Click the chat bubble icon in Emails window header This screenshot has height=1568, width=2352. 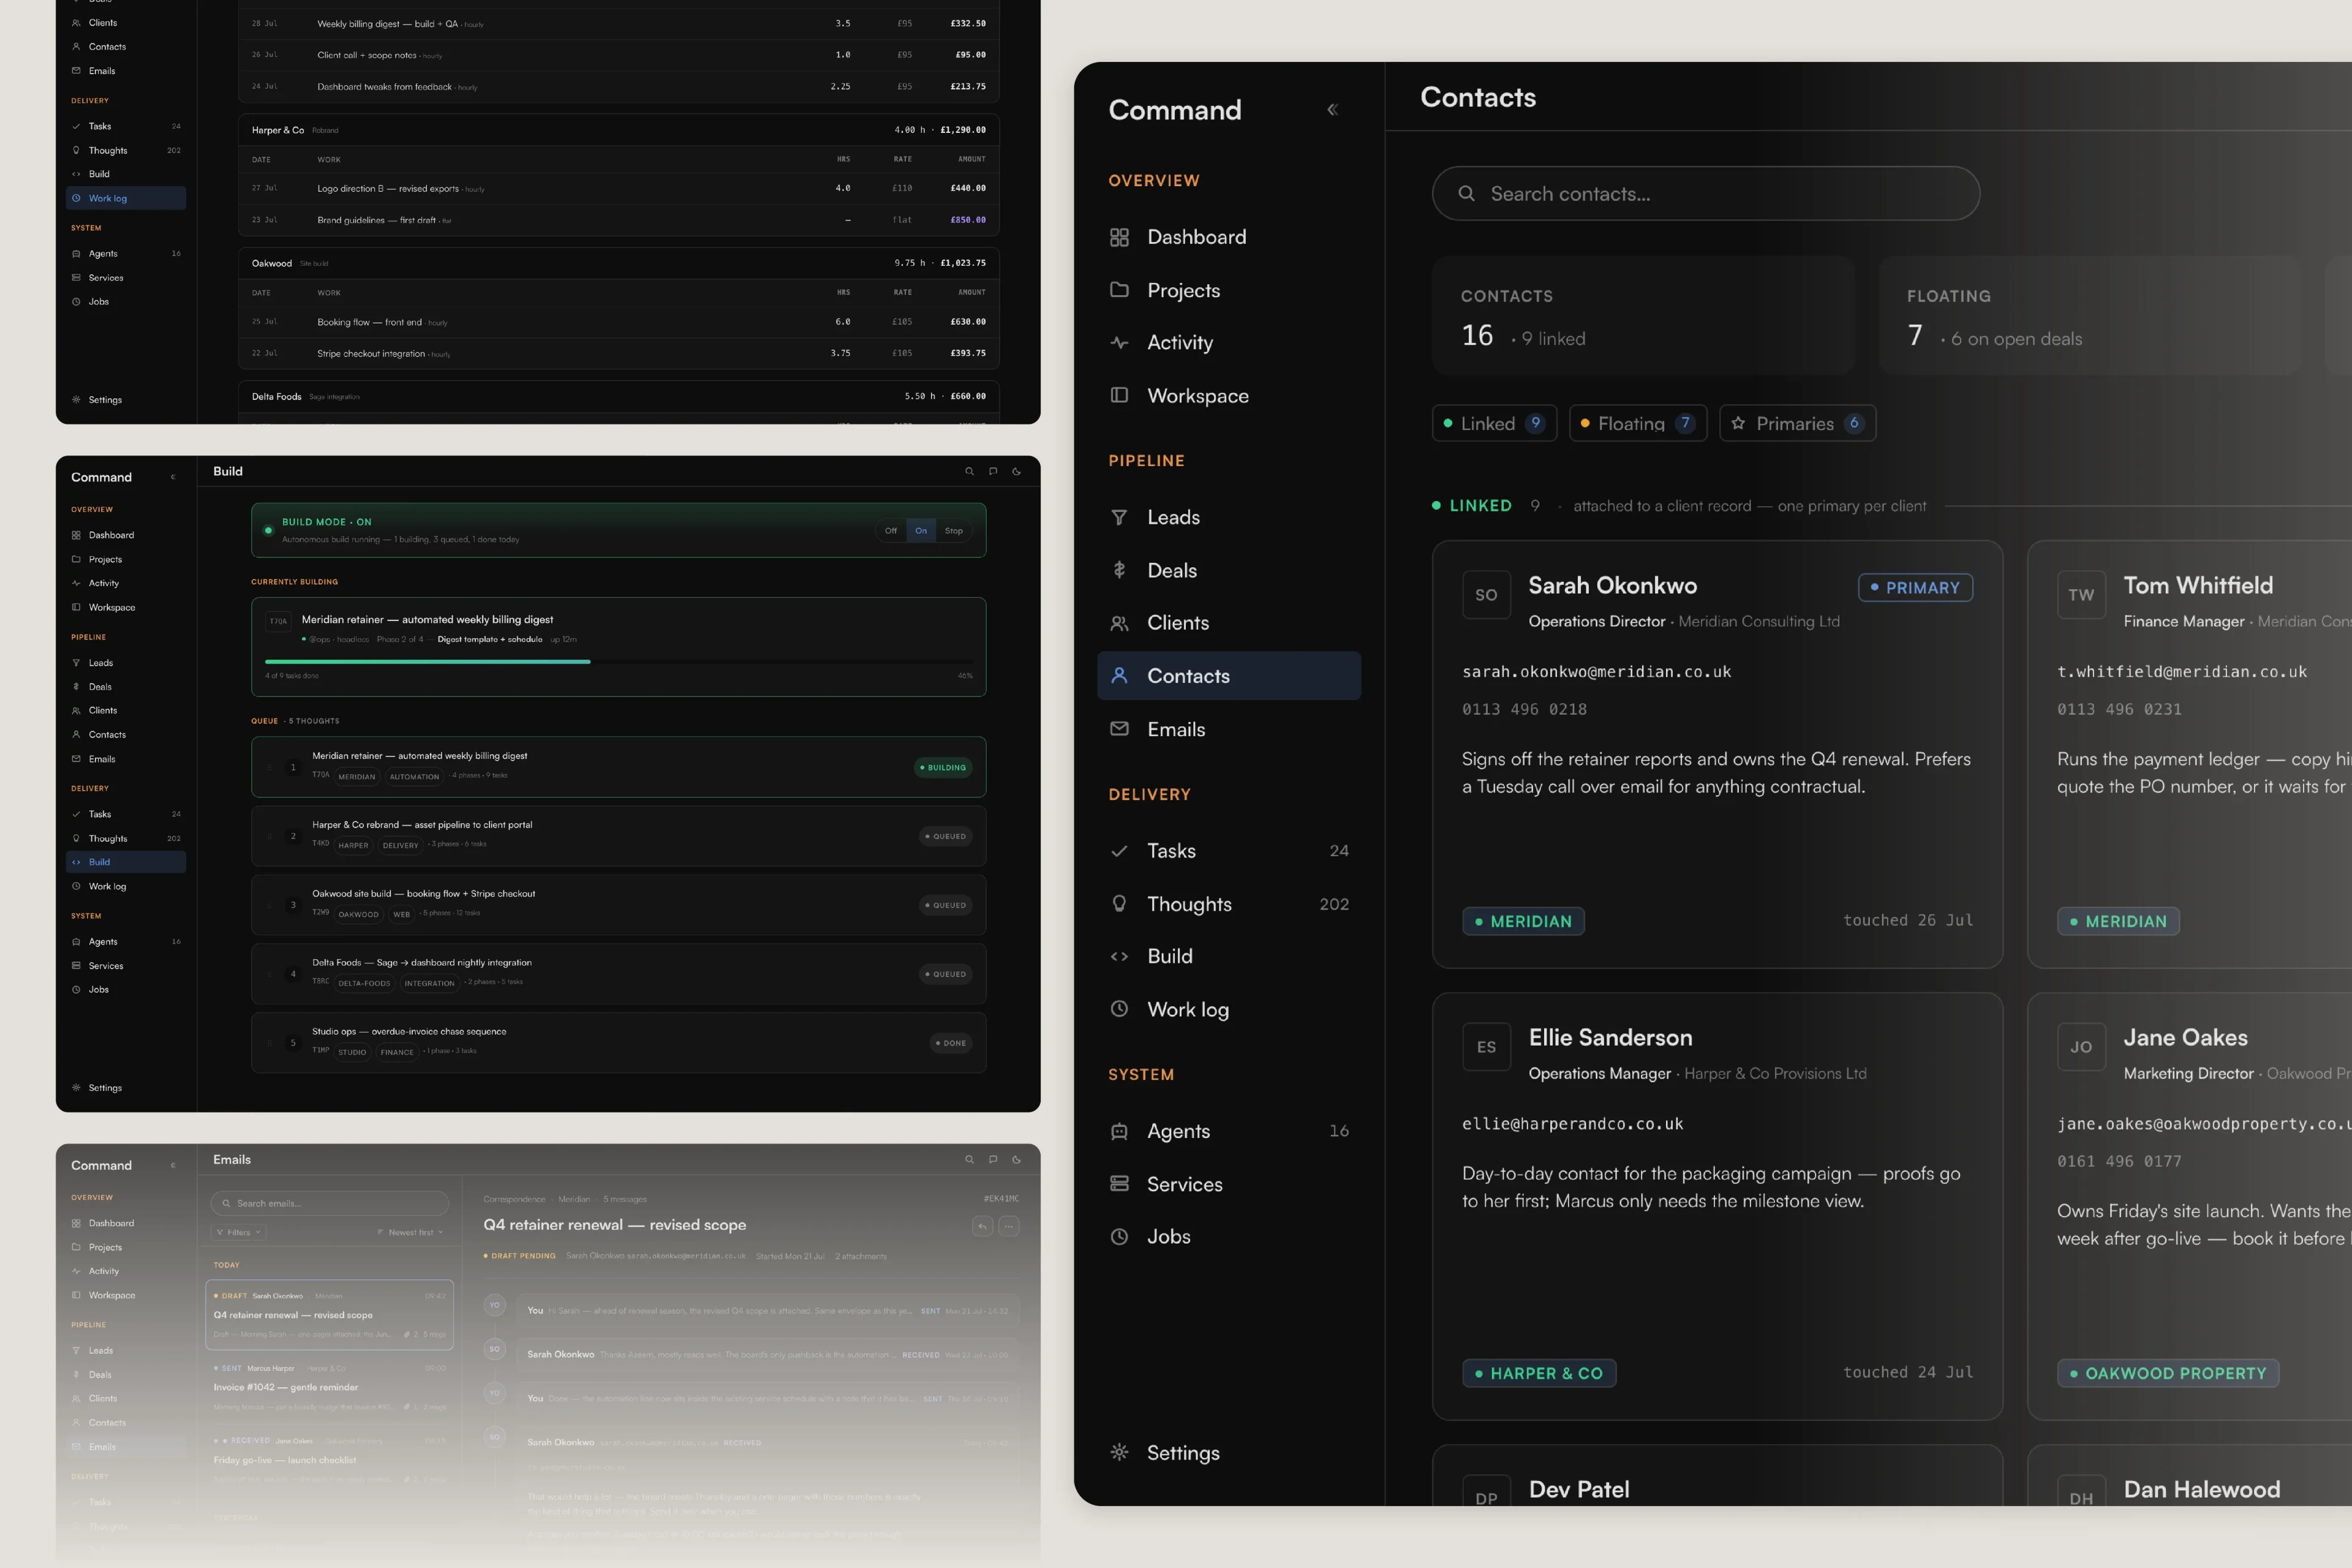(993, 1159)
